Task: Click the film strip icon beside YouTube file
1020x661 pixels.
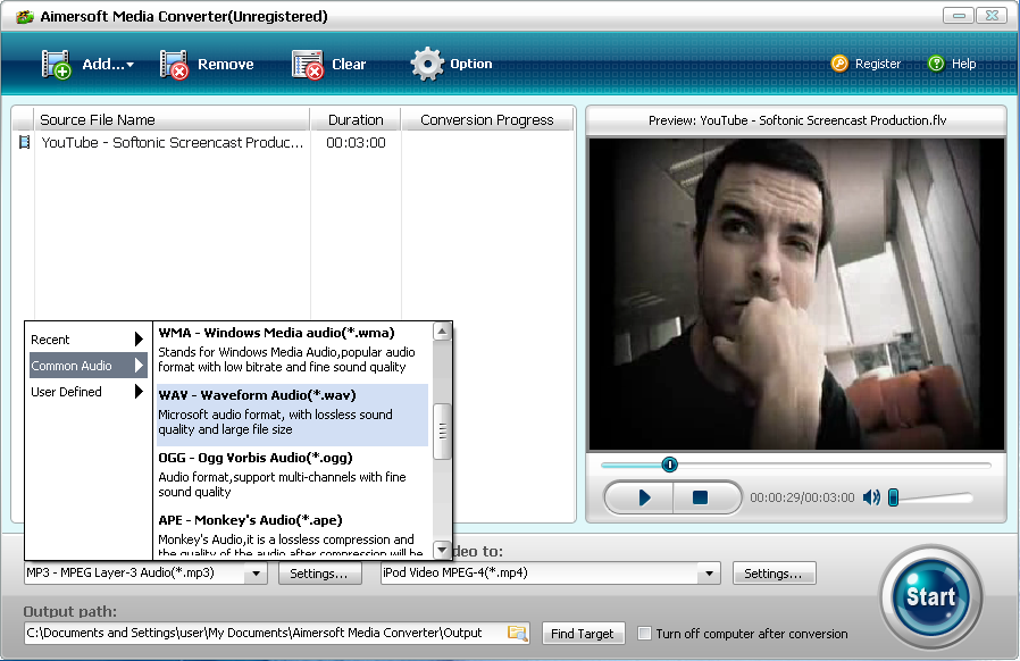Action: click(24, 142)
